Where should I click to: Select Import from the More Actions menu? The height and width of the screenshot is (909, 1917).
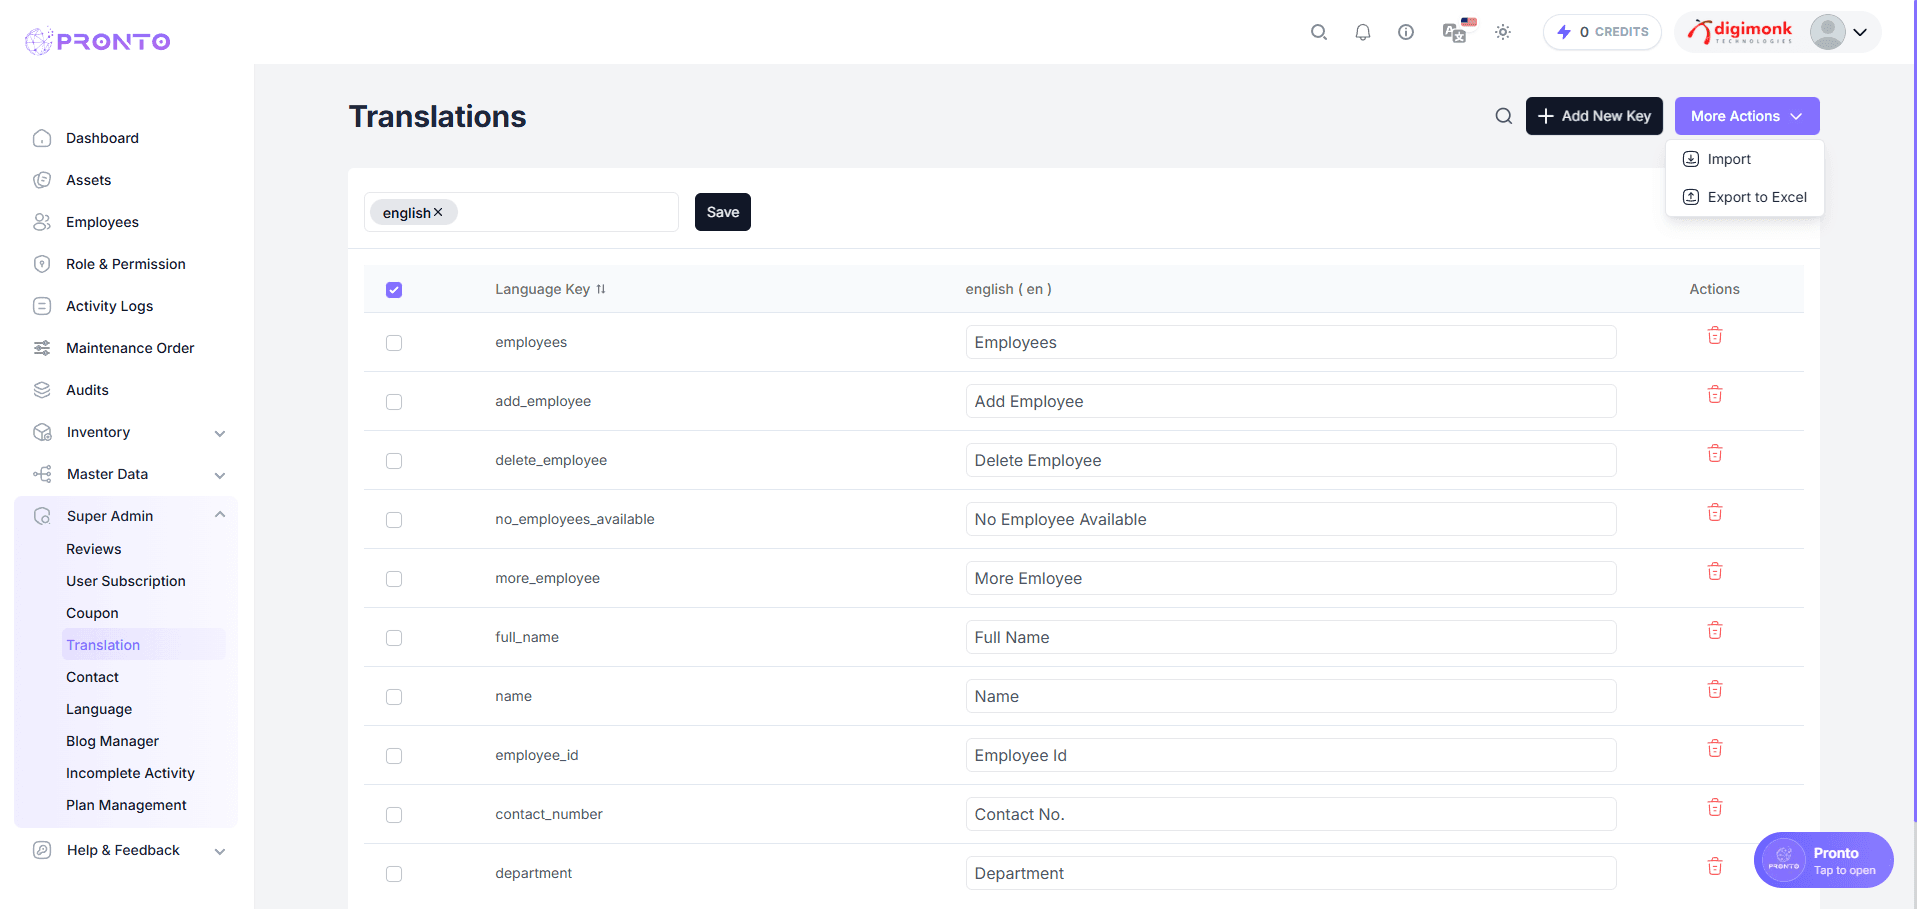(1727, 159)
